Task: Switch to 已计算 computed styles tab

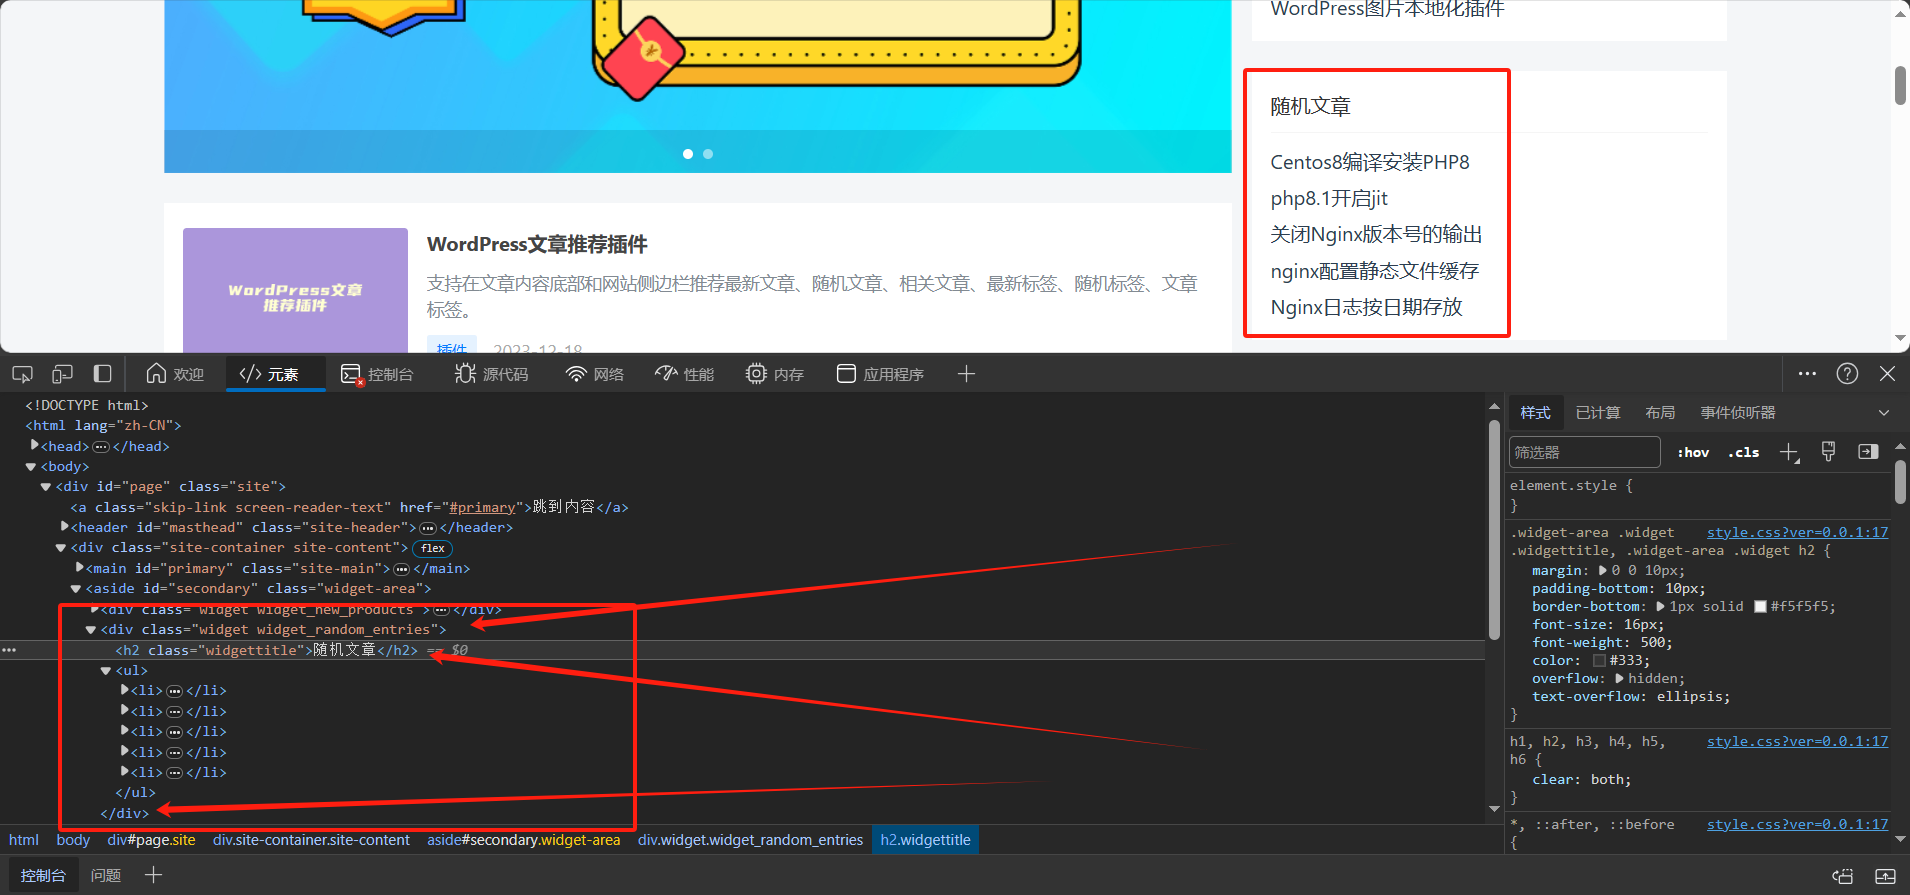Action: [x=1597, y=413]
